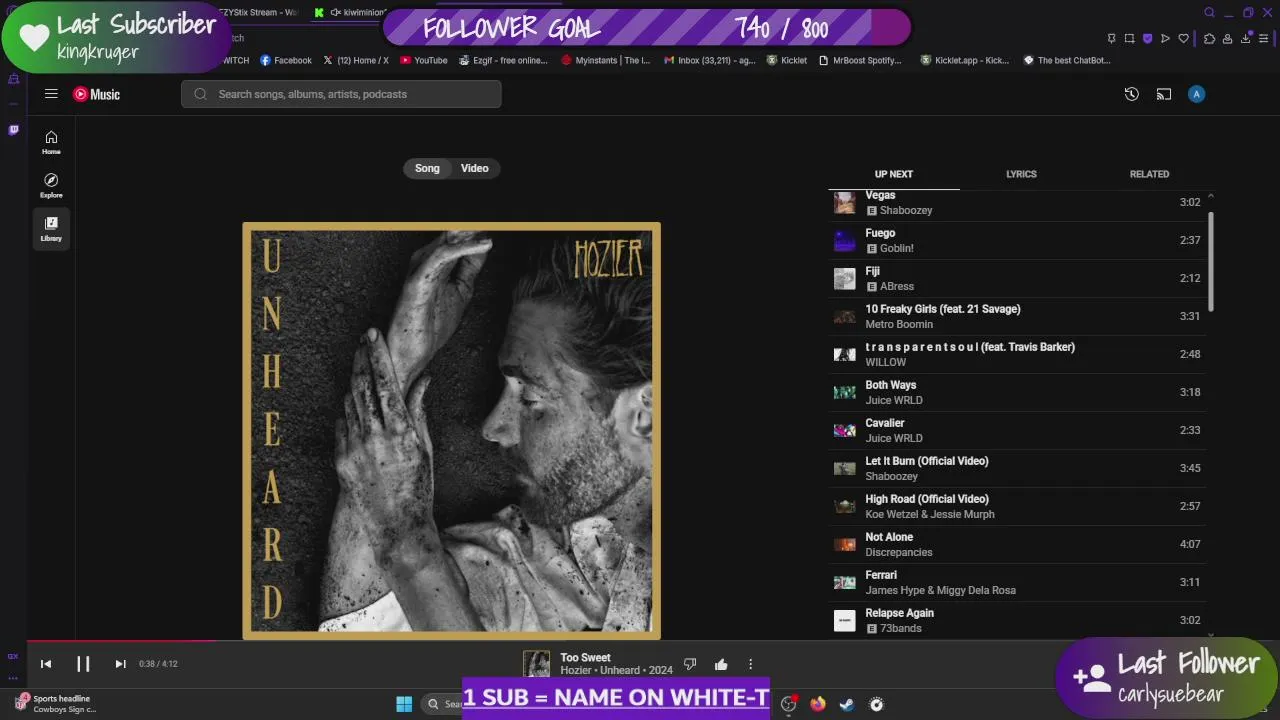
Task: Play Both Ways by Juice WRLD
Action: point(1017,392)
